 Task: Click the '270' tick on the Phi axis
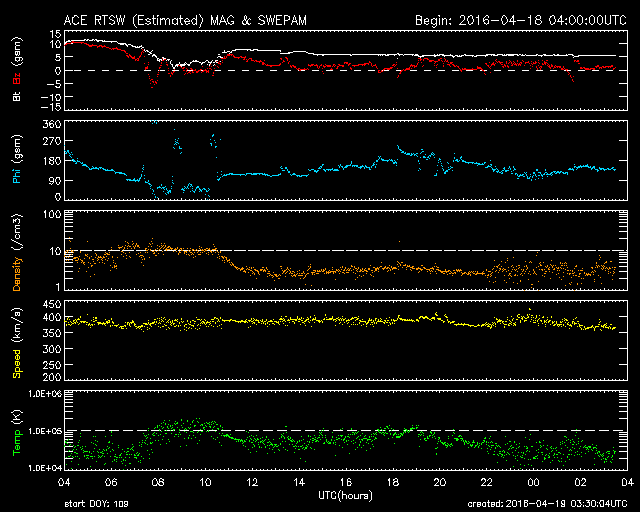pyautogui.click(x=52, y=141)
